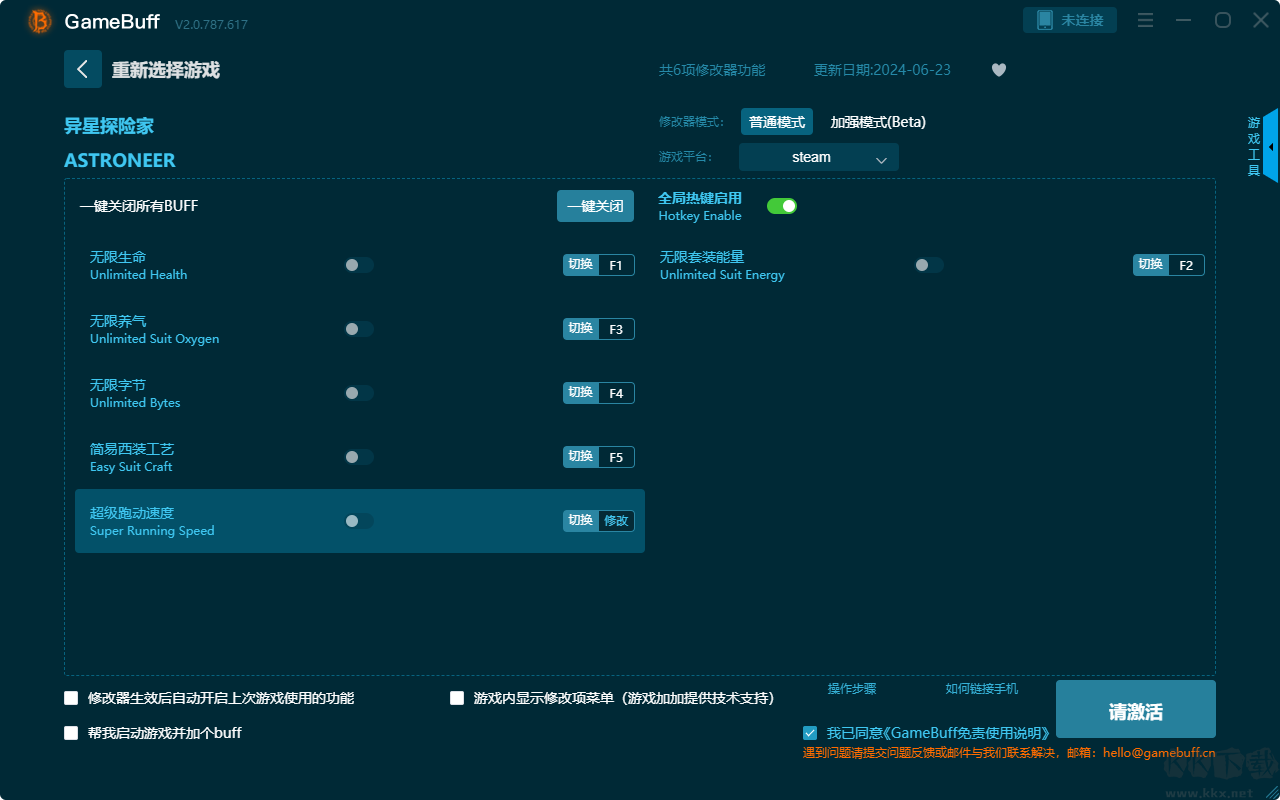The width and height of the screenshot is (1280, 800).
Task: Minimize the GameBuff window
Action: (1184, 20)
